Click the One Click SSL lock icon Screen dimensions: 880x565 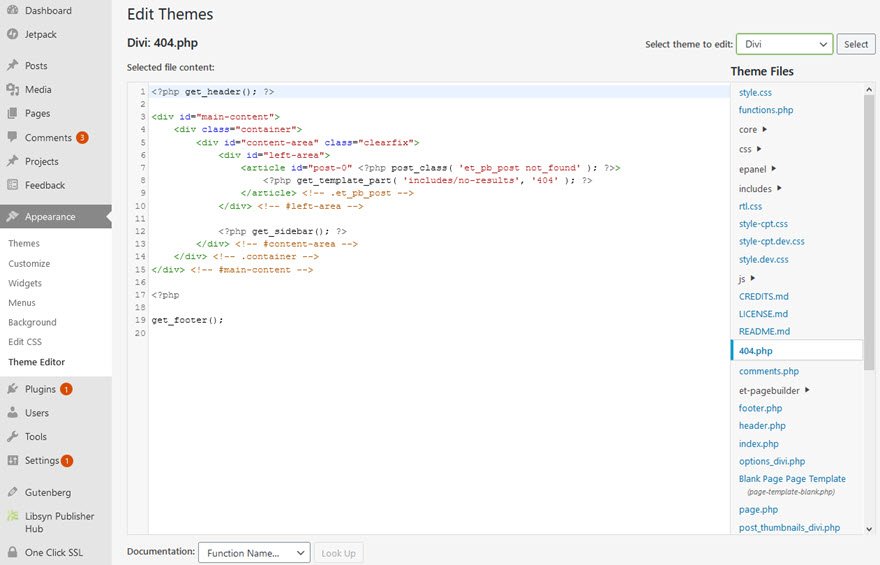(13, 552)
